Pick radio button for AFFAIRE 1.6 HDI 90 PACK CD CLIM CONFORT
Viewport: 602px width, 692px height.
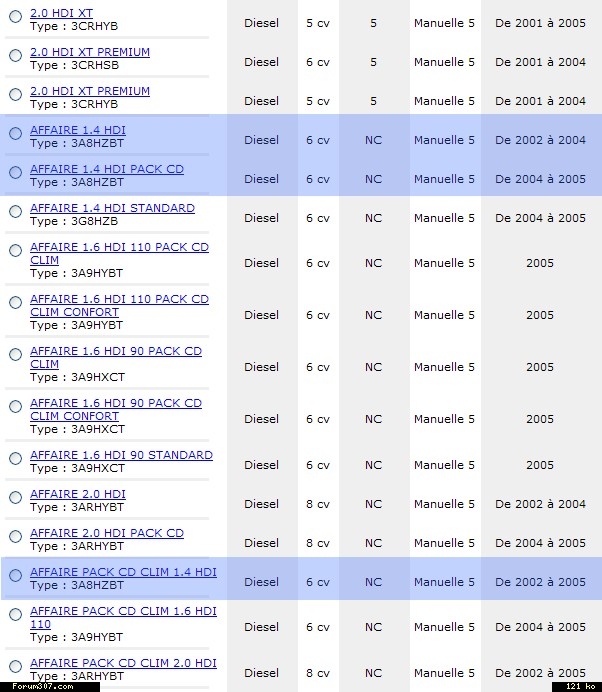pos(15,406)
